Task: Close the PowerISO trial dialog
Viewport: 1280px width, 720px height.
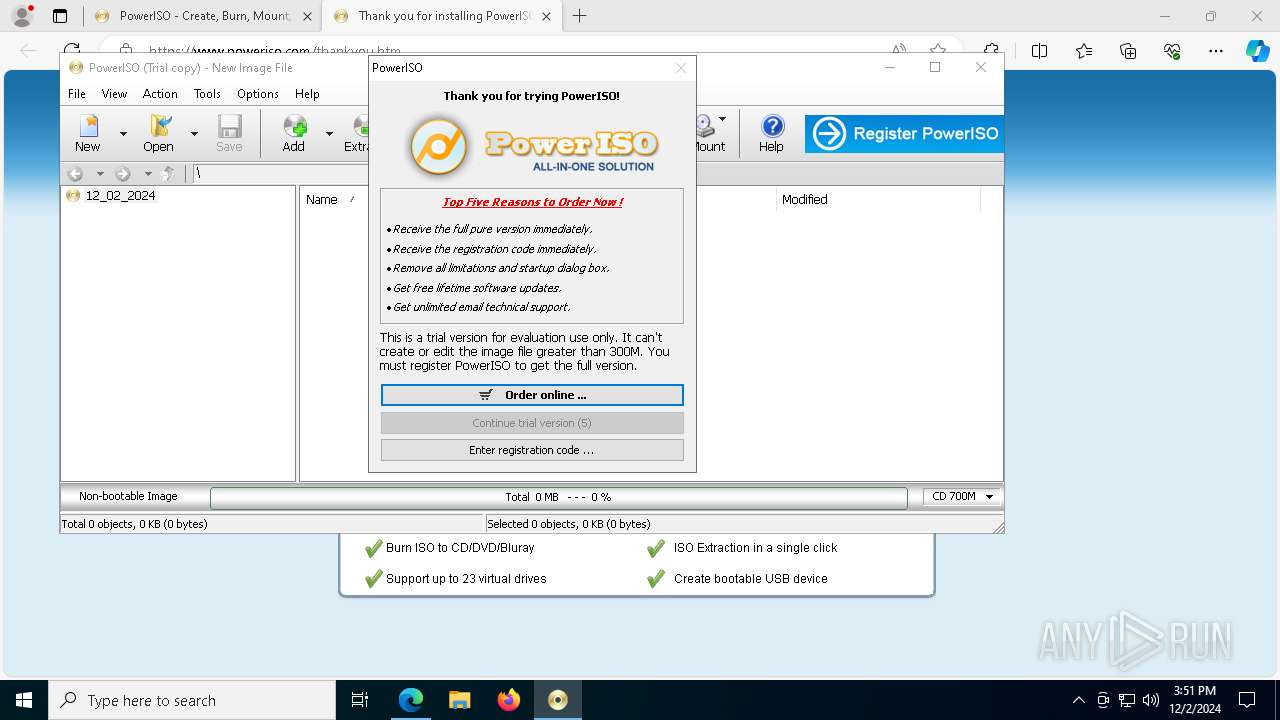Action: (x=681, y=68)
